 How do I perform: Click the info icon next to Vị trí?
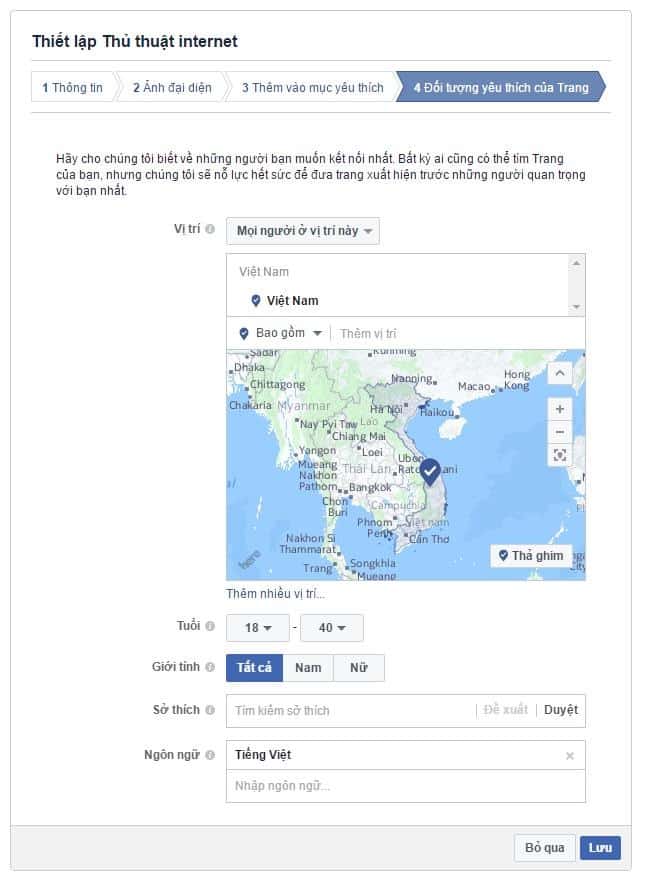[x=210, y=229]
